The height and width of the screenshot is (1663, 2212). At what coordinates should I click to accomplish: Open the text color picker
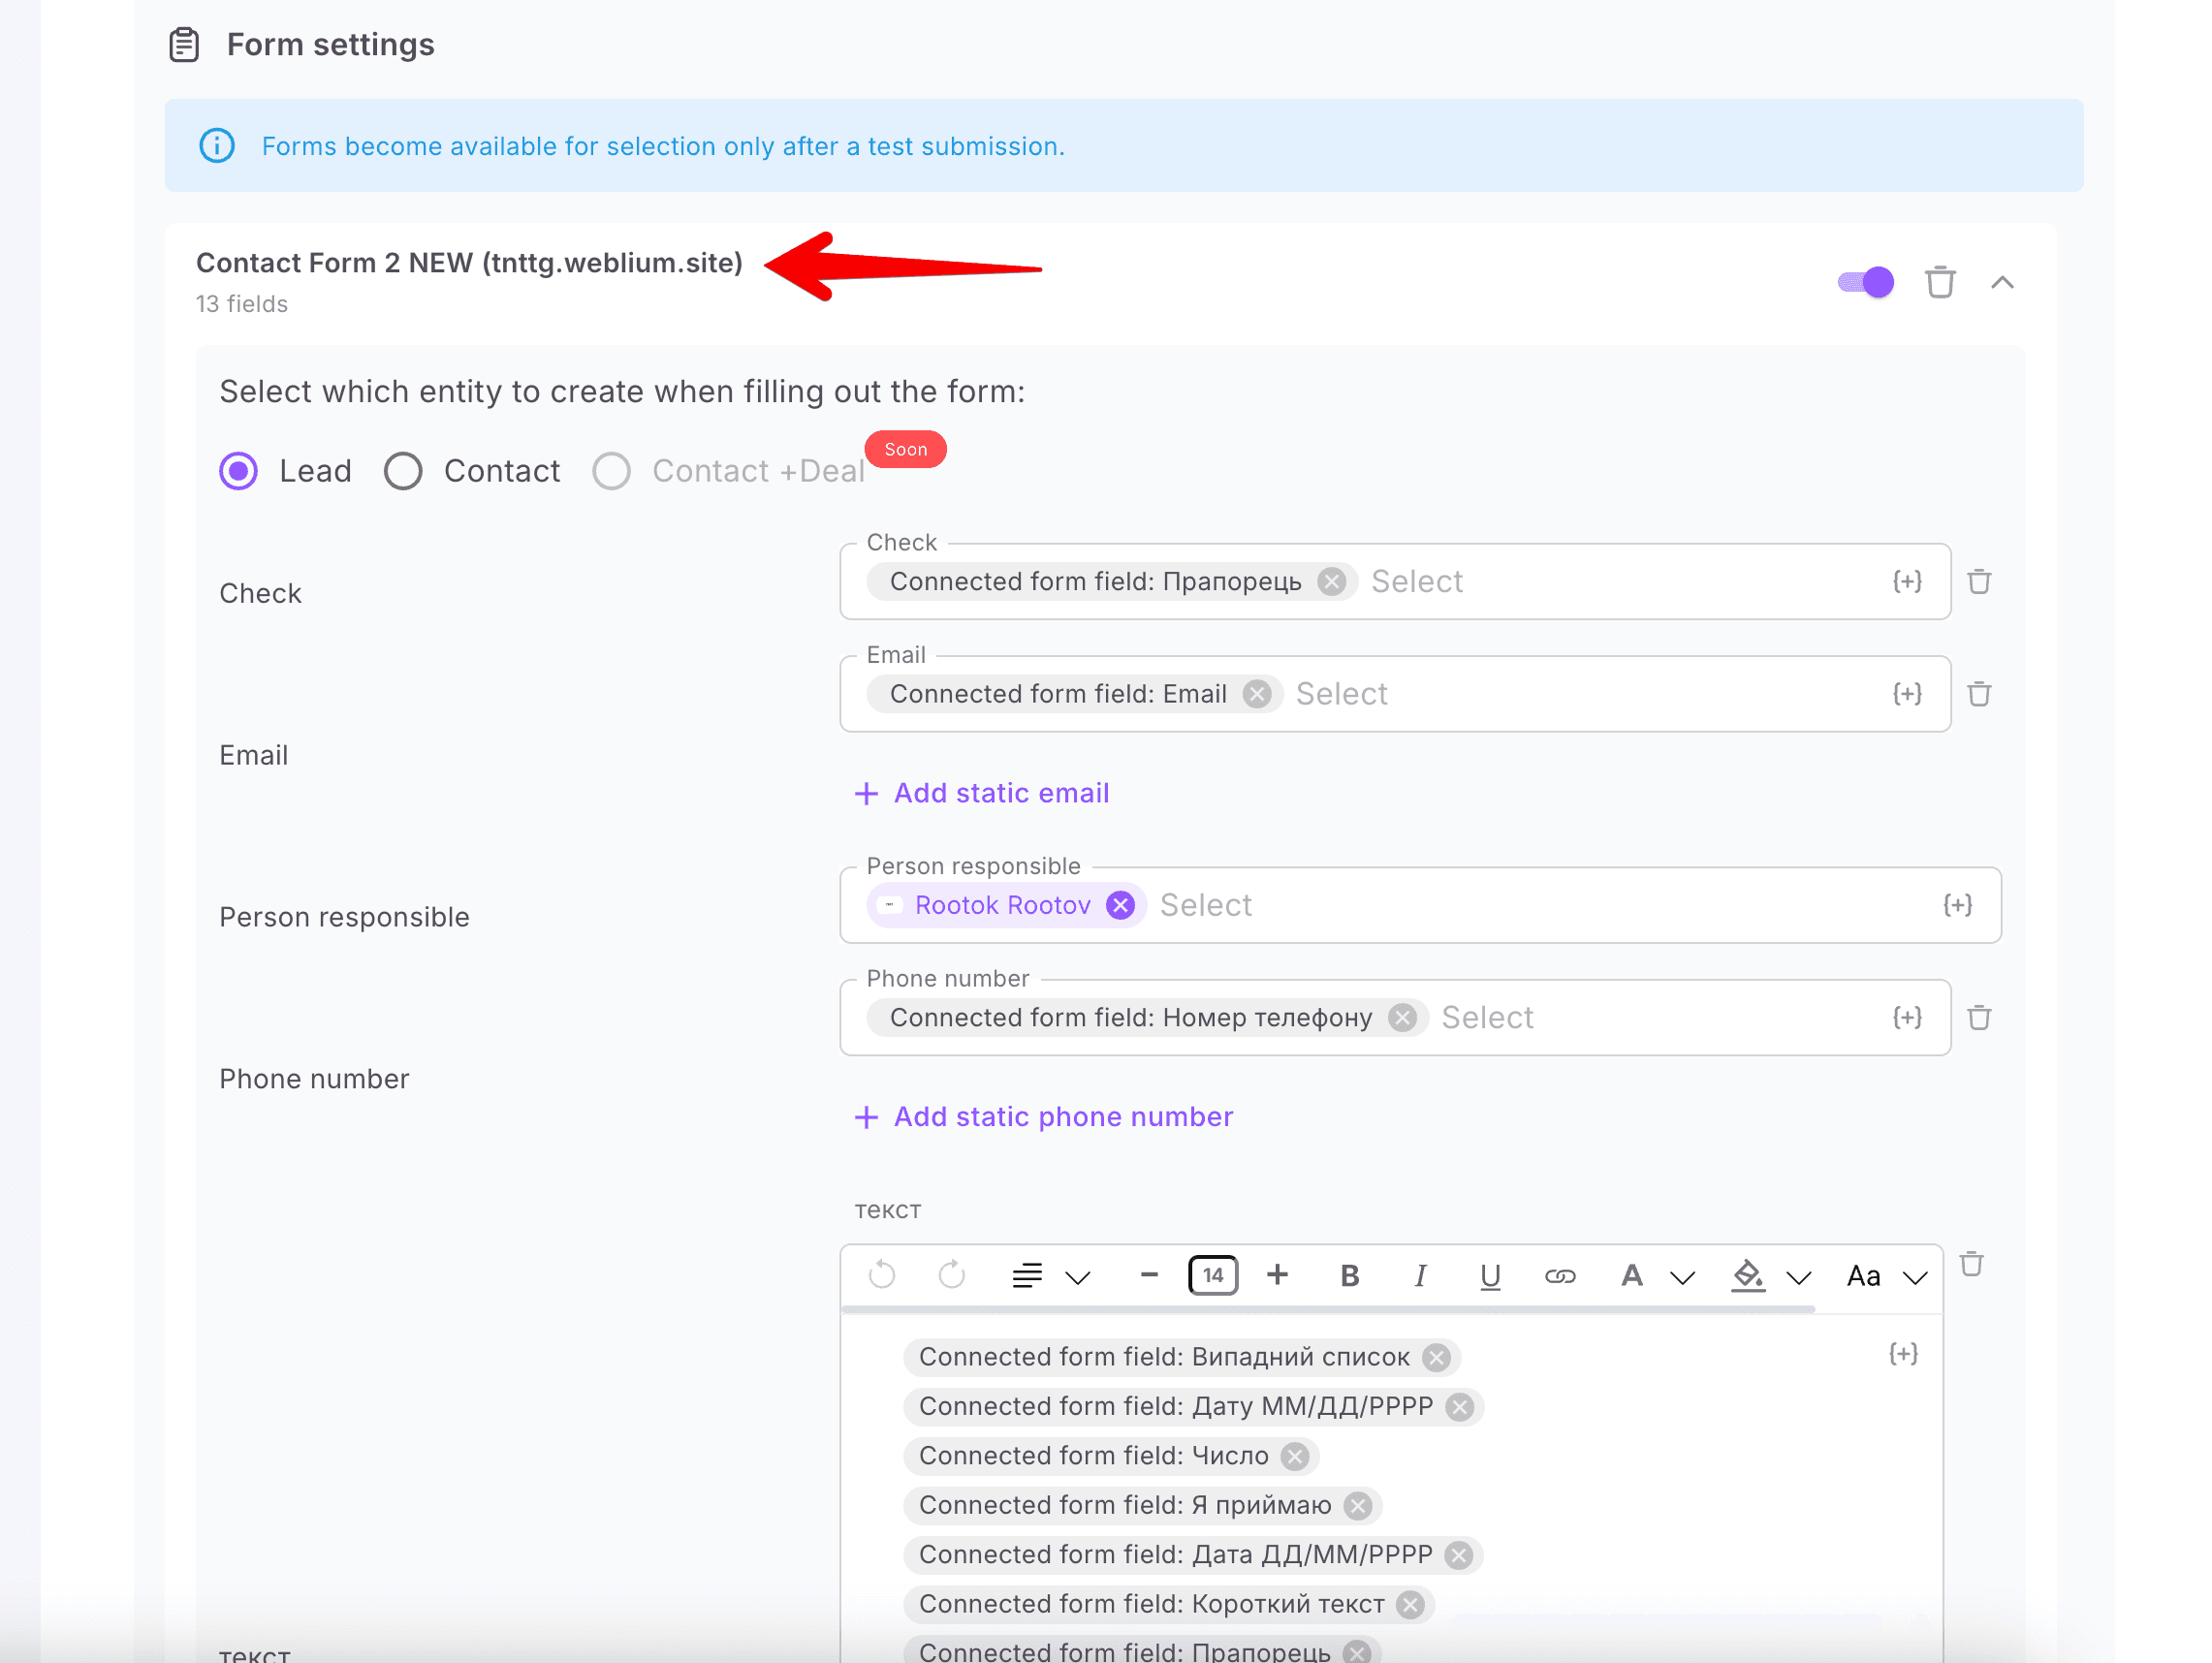pos(1631,1276)
